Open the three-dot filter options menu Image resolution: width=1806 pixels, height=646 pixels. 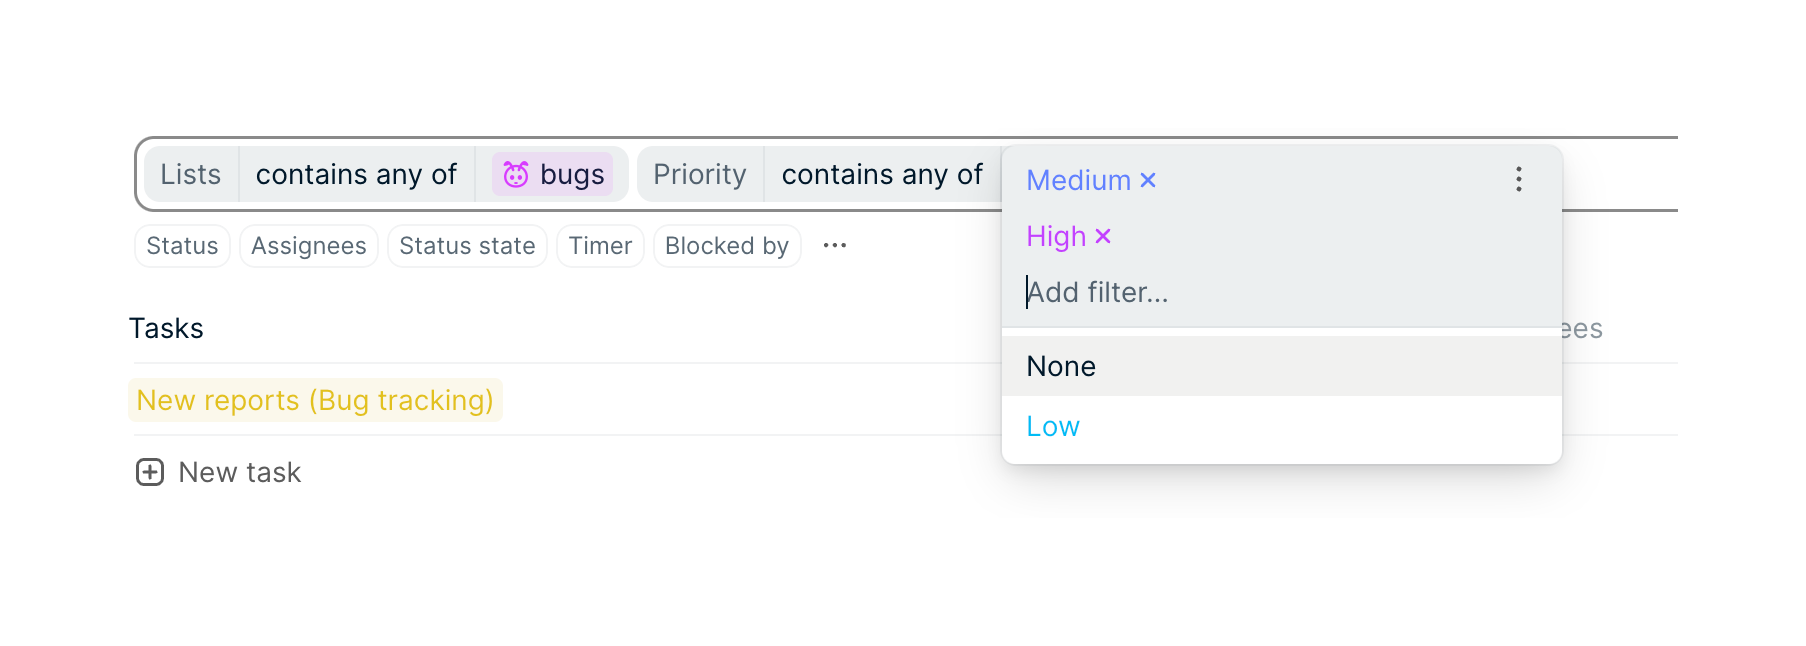click(x=1518, y=180)
